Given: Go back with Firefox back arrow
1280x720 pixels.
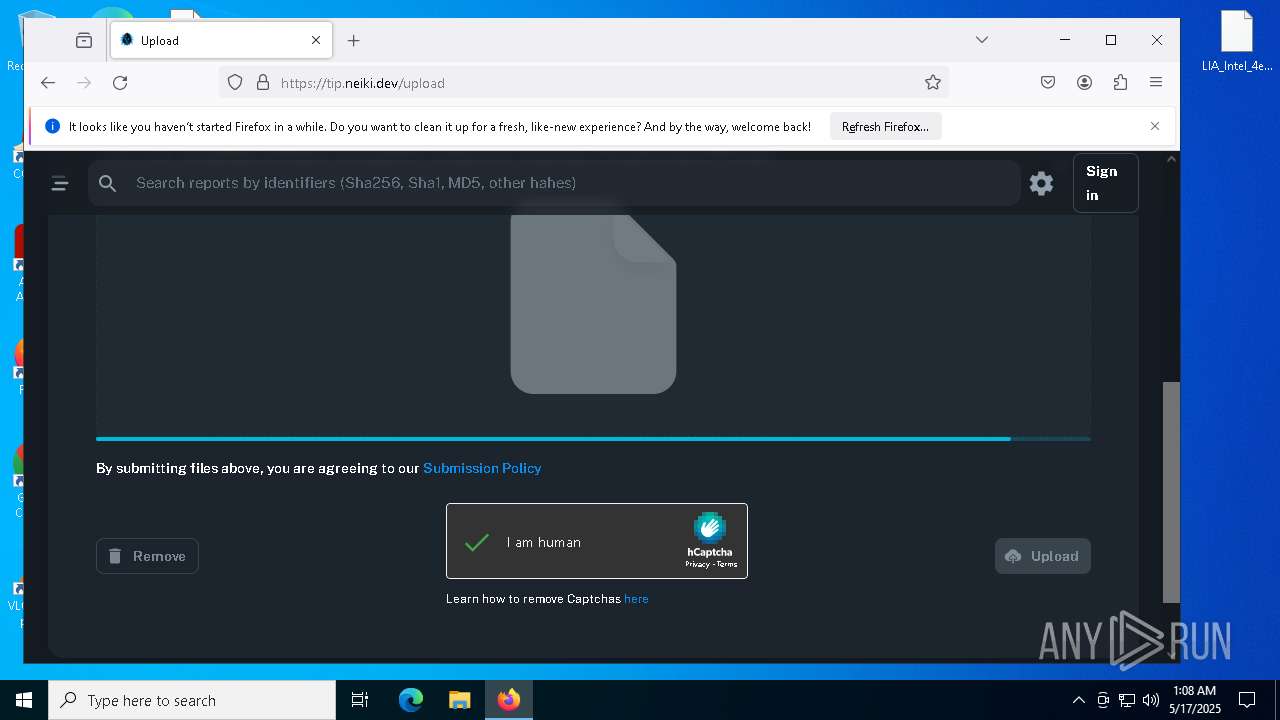Looking at the screenshot, I should 48,83.
